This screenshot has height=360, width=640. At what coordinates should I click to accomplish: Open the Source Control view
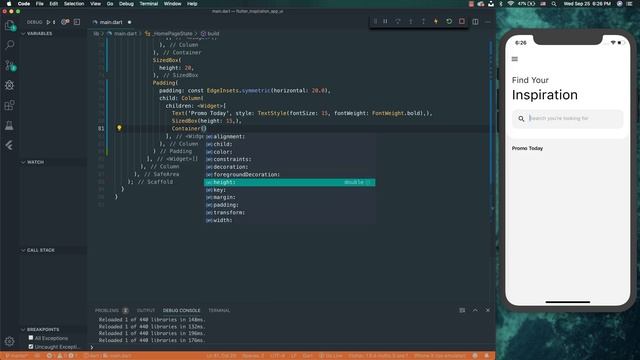10,65
